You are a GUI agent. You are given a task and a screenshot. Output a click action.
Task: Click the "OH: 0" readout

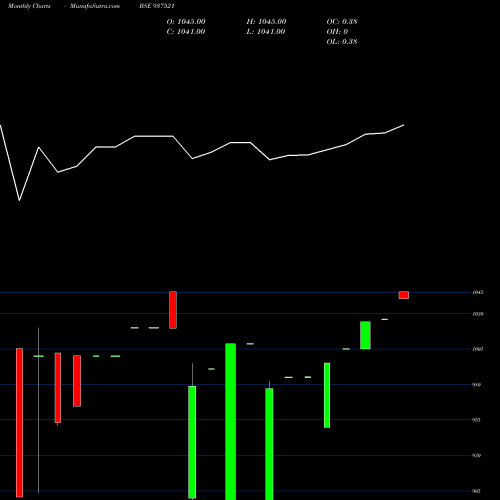click(337, 32)
